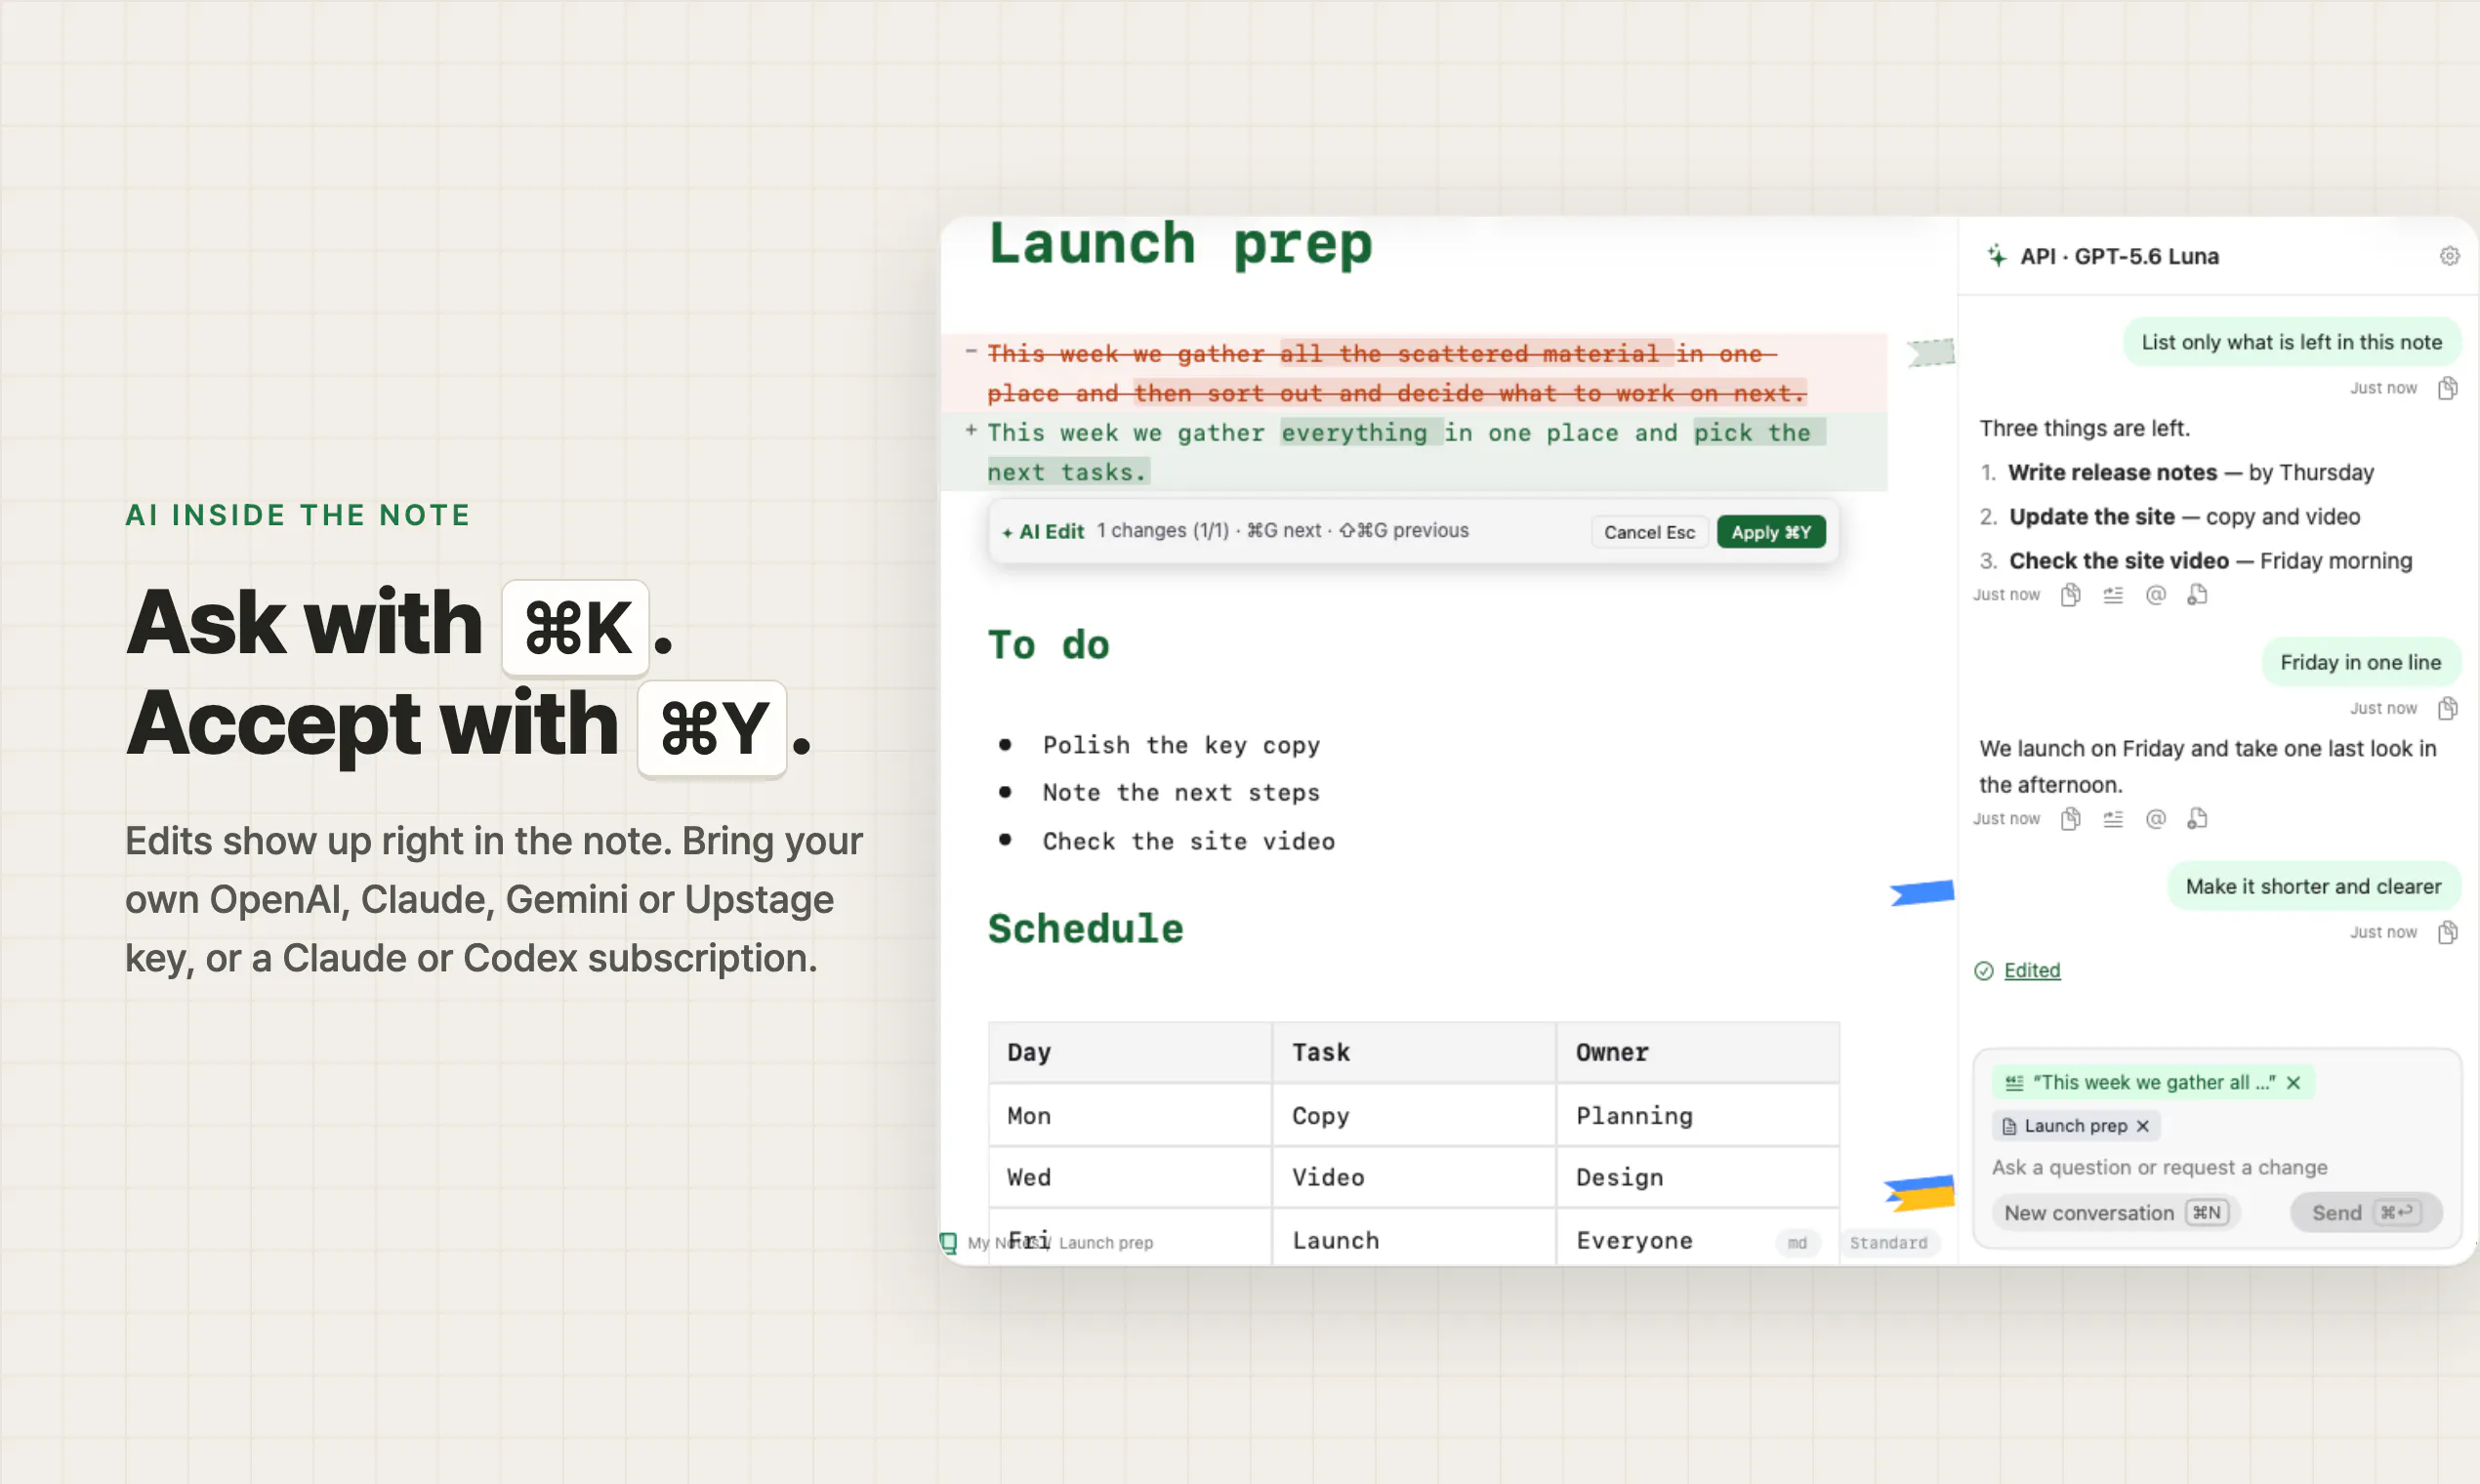Open the API · GPT-5.6 Luna model selector
Image resolution: width=2480 pixels, height=1484 pixels.
click(2119, 256)
